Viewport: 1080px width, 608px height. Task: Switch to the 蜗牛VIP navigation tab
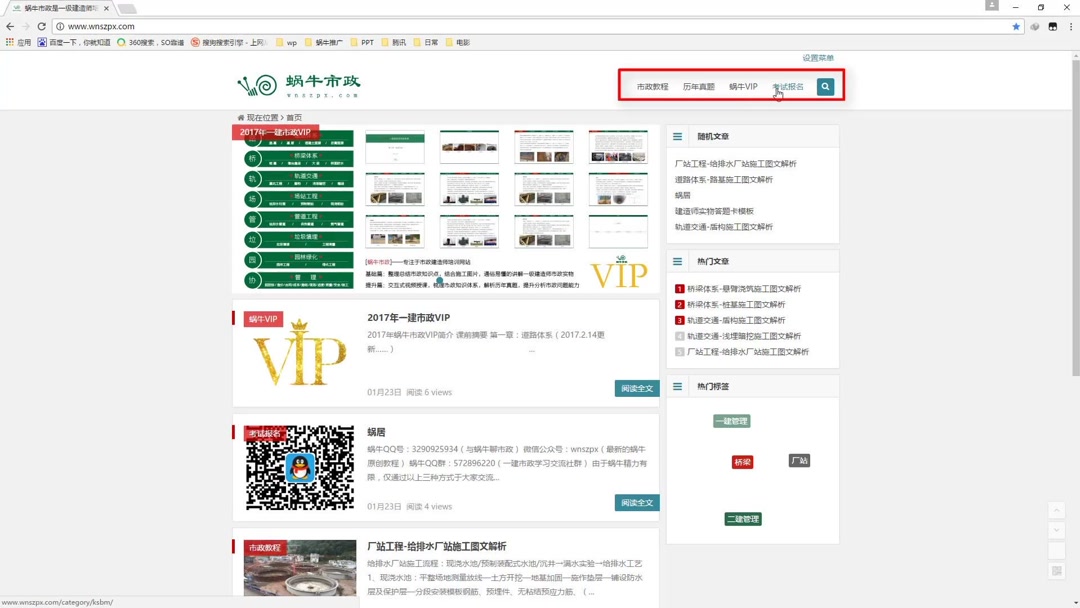coord(742,86)
